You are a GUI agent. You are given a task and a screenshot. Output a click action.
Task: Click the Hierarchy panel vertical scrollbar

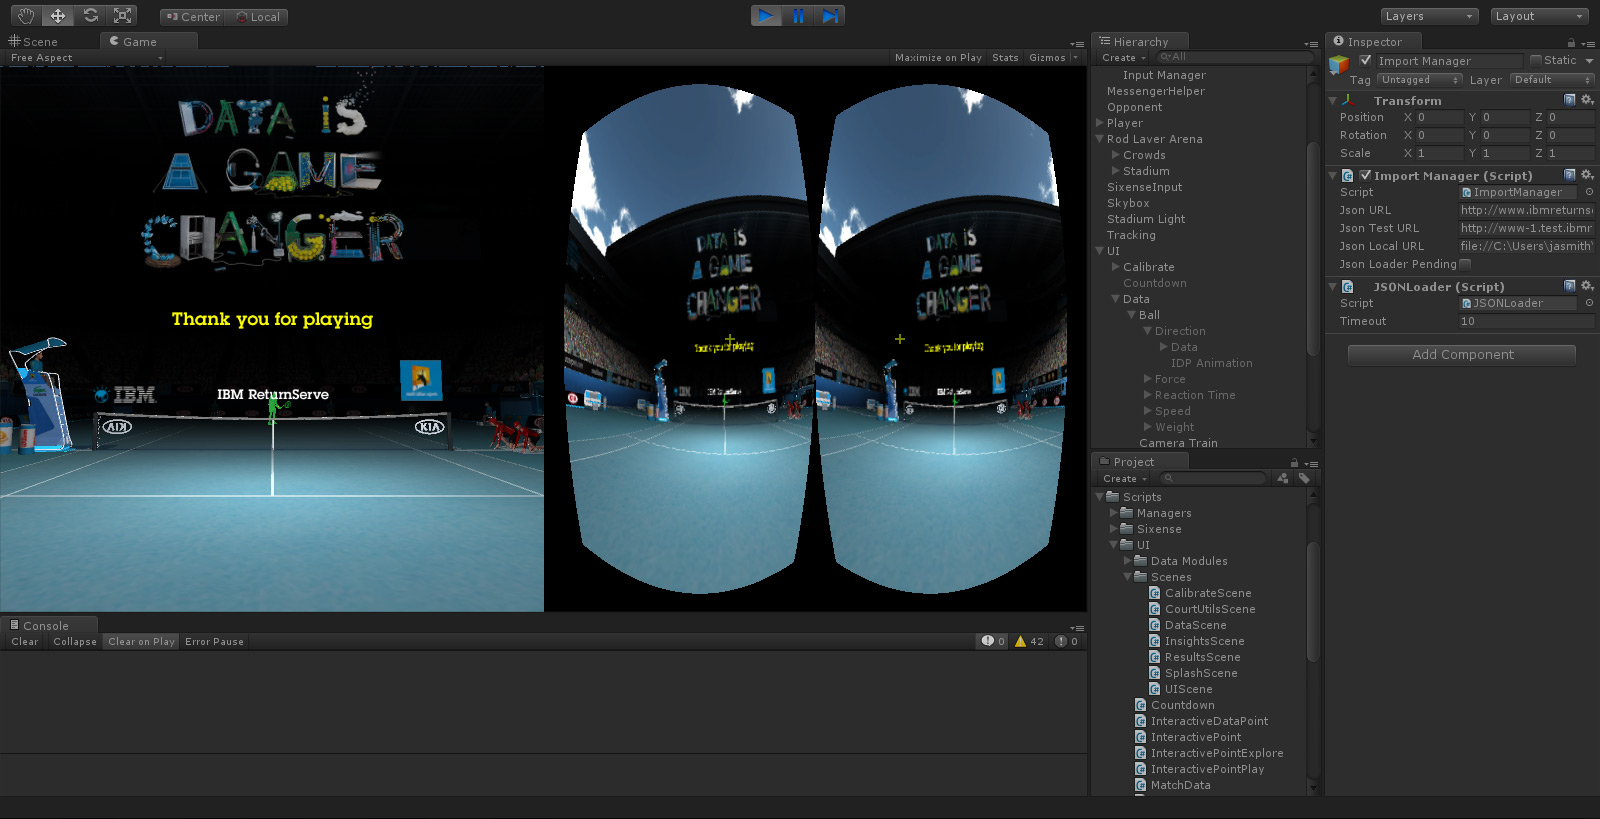click(x=1313, y=250)
